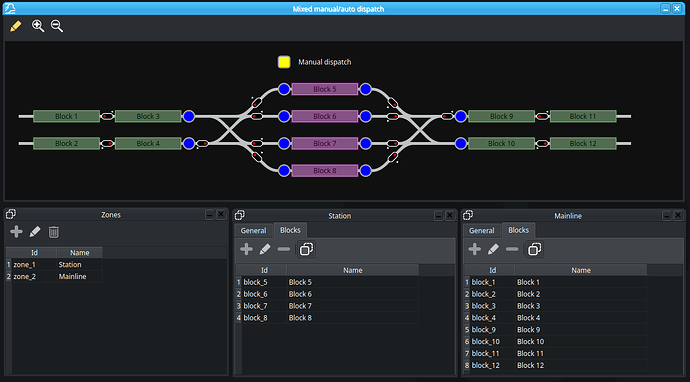Zoom out of the track diagram
Screen dimensions: 690x382
57,26
